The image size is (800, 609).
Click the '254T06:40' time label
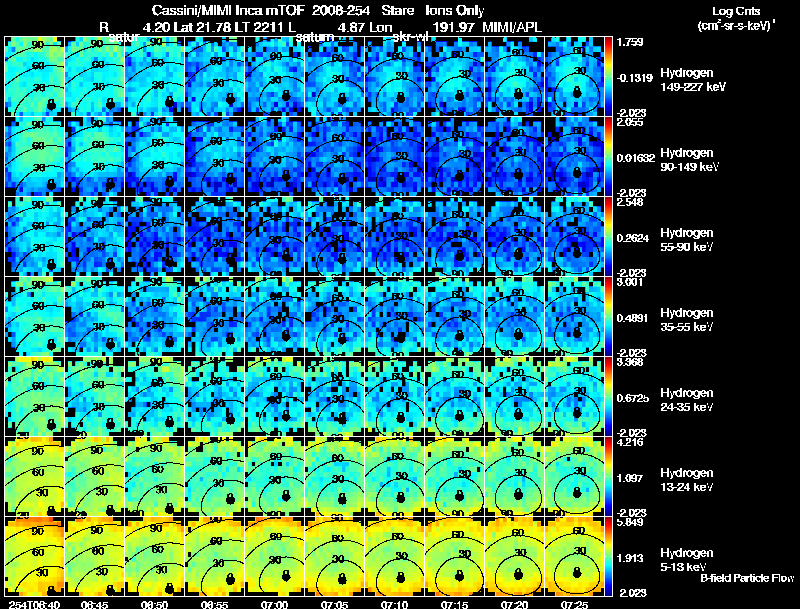tap(34, 604)
